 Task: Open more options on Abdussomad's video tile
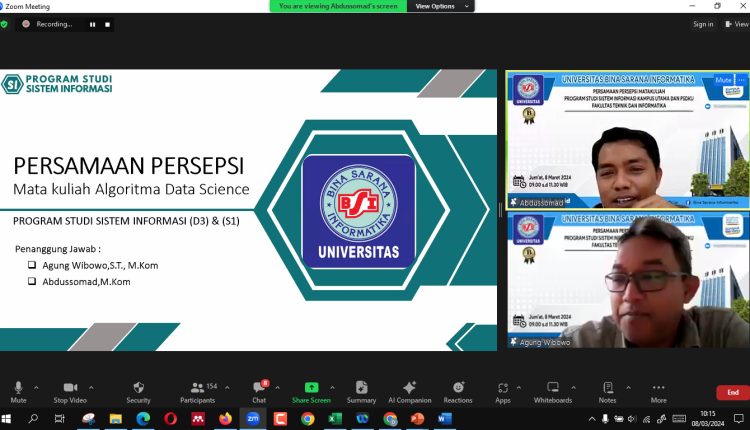[741, 80]
